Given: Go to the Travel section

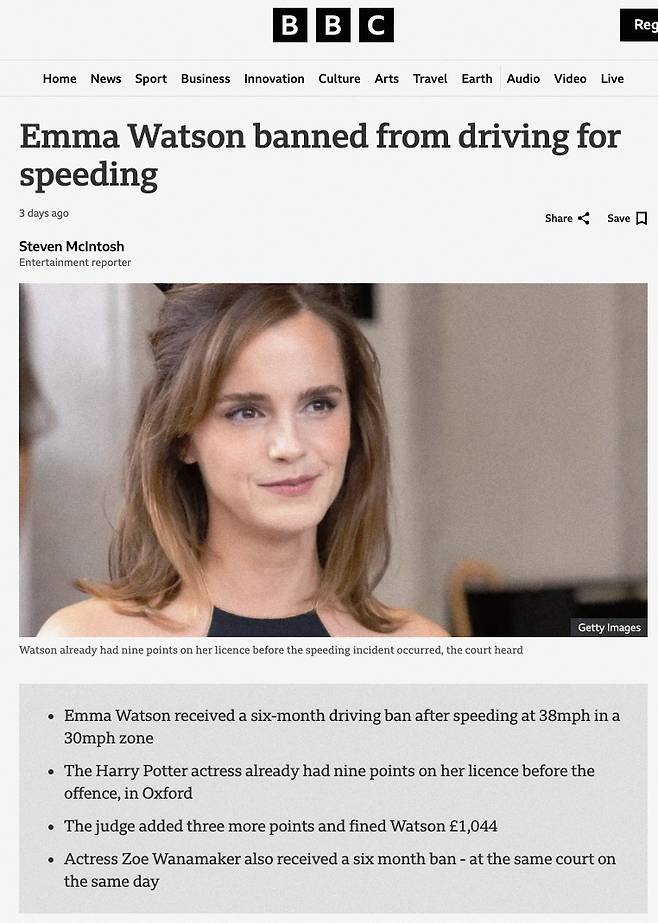Looking at the screenshot, I should click(x=430, y=79).
